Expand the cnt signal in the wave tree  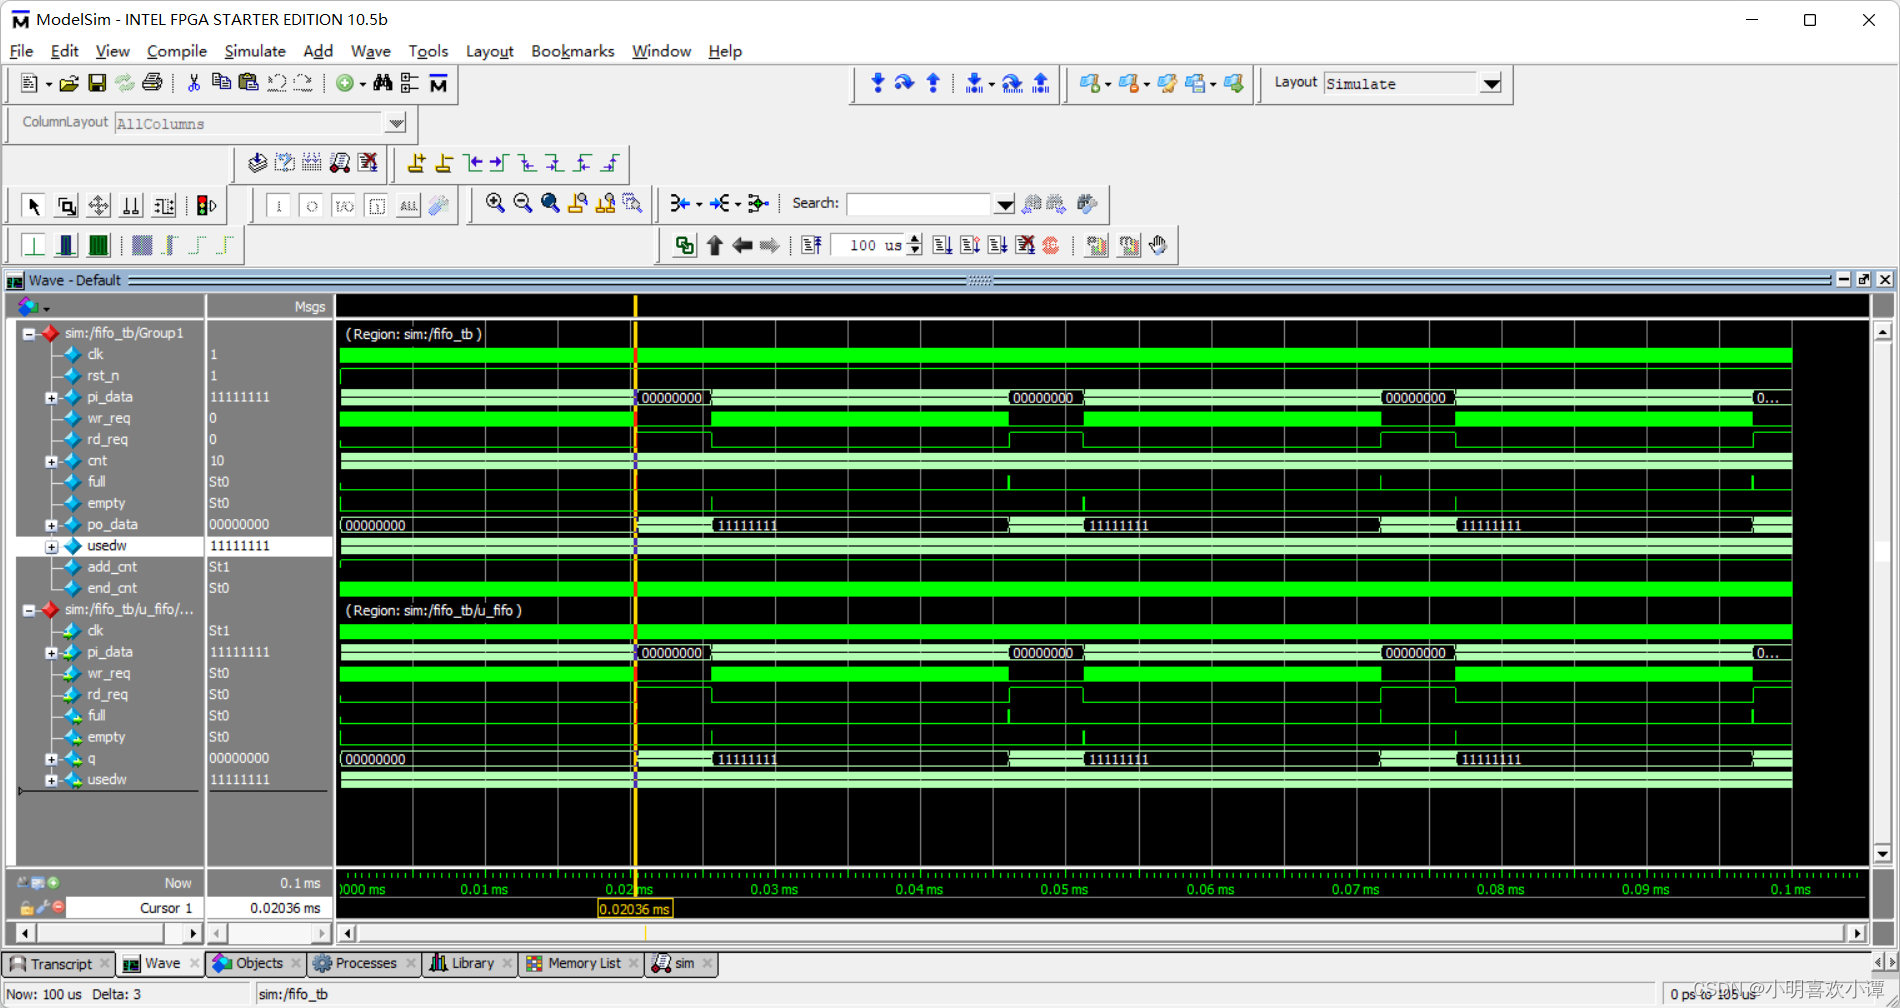[x=52, y=461]
